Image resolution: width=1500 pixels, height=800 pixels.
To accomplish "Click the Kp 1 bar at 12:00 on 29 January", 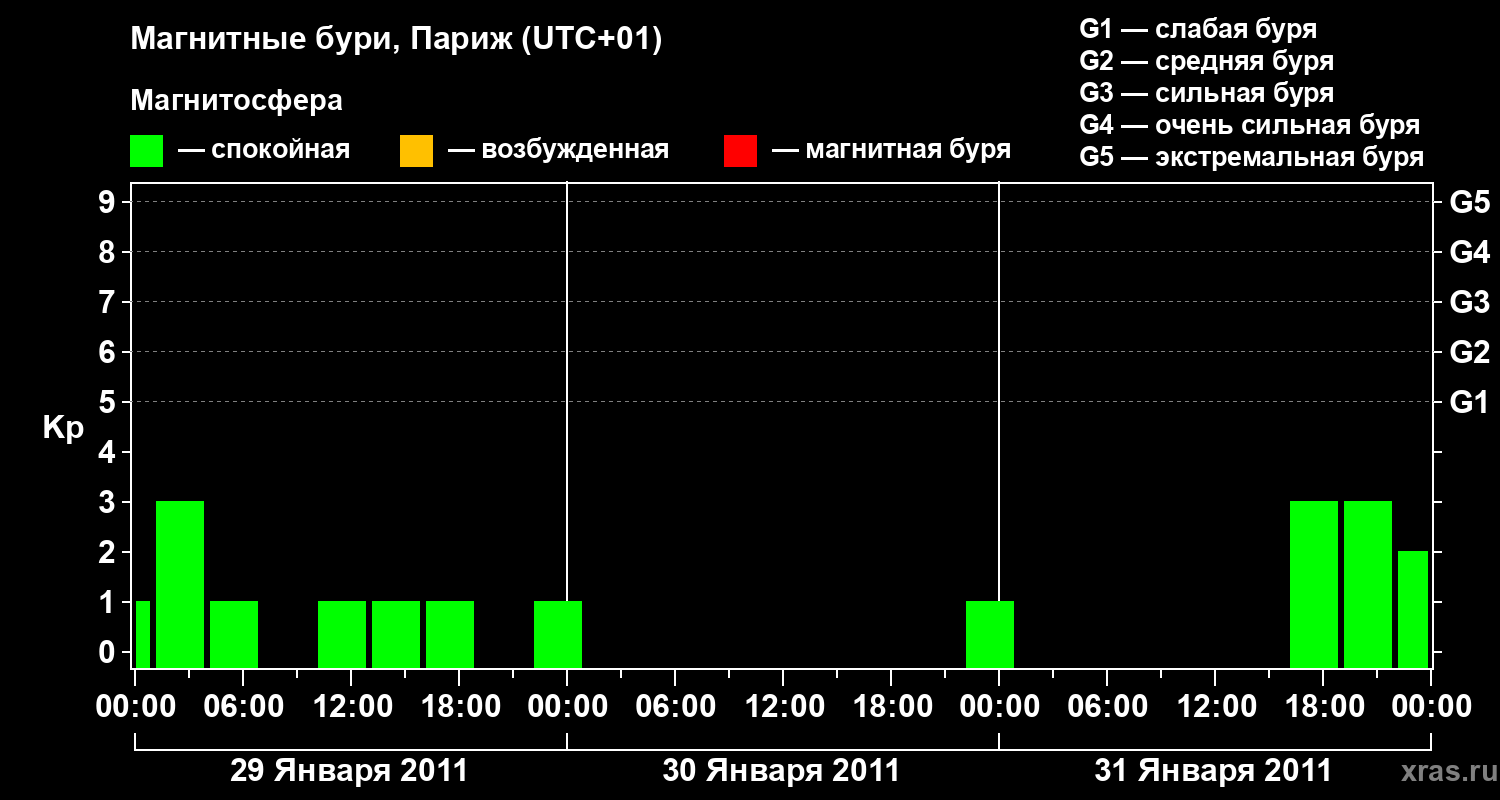I will click(x=342, y=634).
